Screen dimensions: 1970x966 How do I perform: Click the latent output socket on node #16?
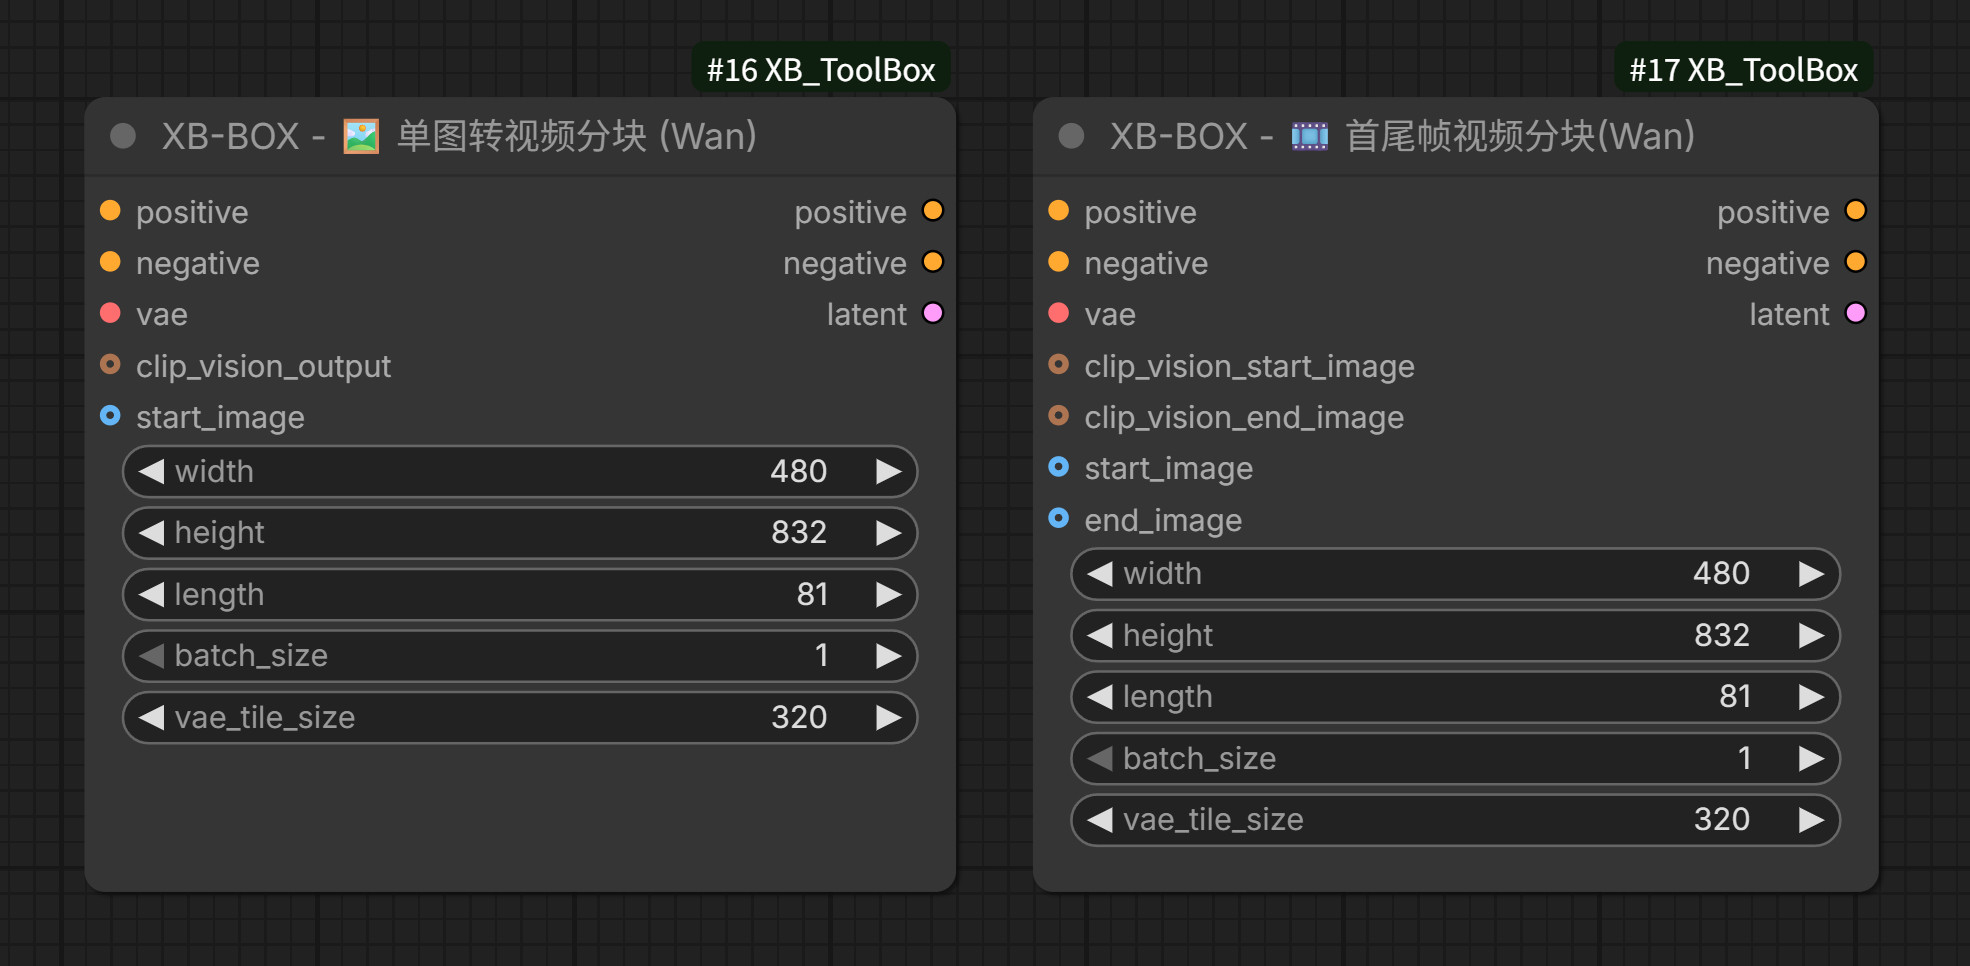click(933, 313)
